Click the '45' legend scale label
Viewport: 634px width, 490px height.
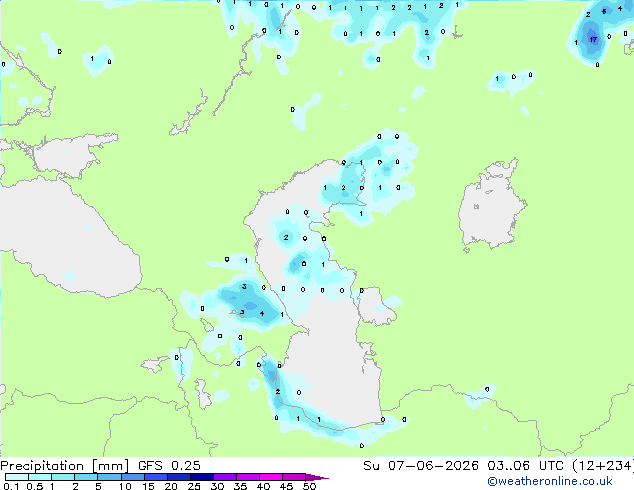[x=286, y=486]
